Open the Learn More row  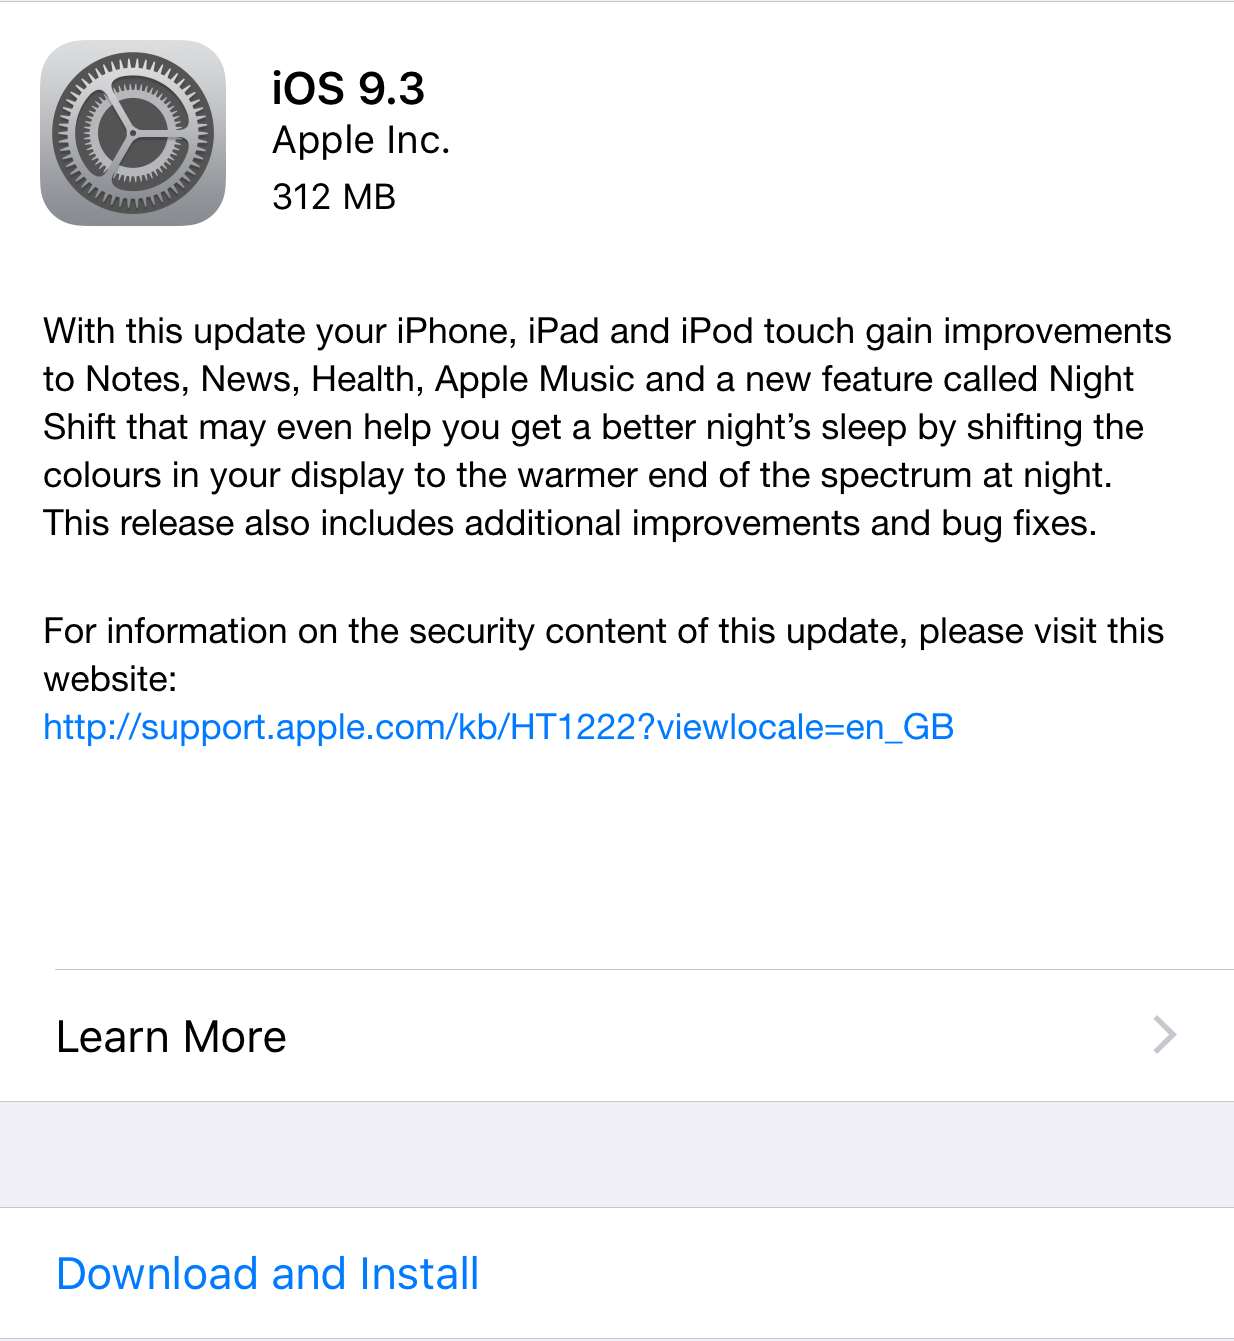click(x=617, y=1036)
